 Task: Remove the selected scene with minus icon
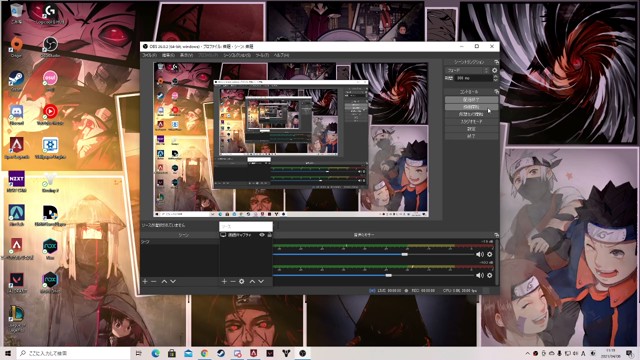pyautogui.click(x=153, y=281)
